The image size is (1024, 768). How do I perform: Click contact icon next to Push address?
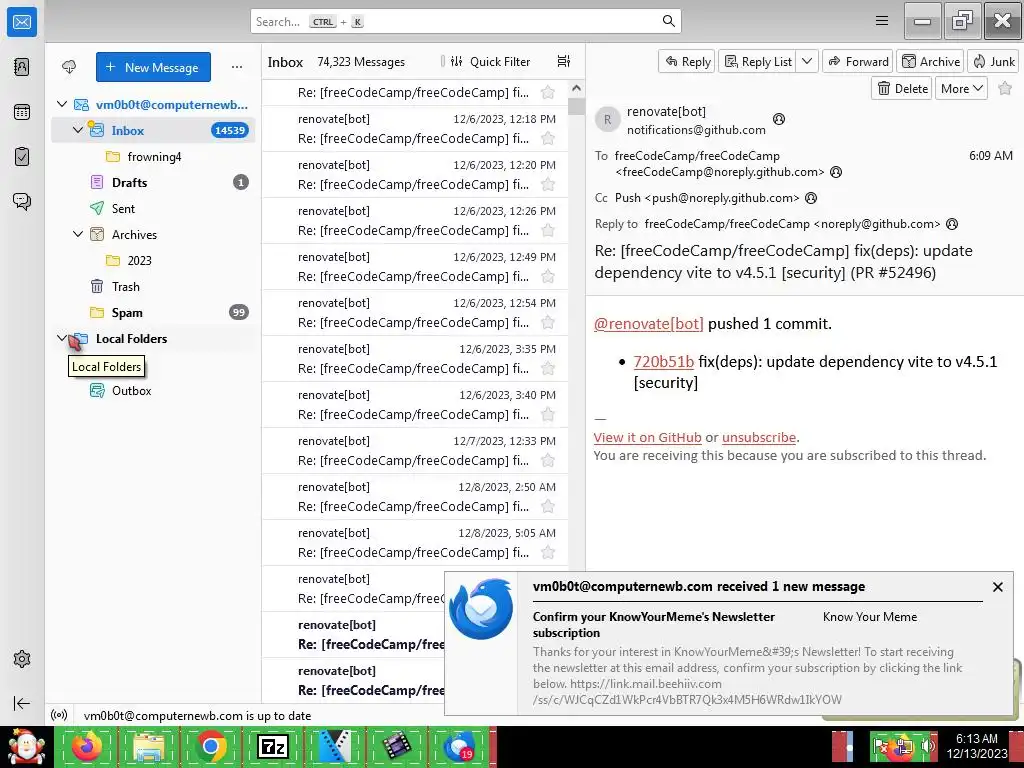point(810,198)
